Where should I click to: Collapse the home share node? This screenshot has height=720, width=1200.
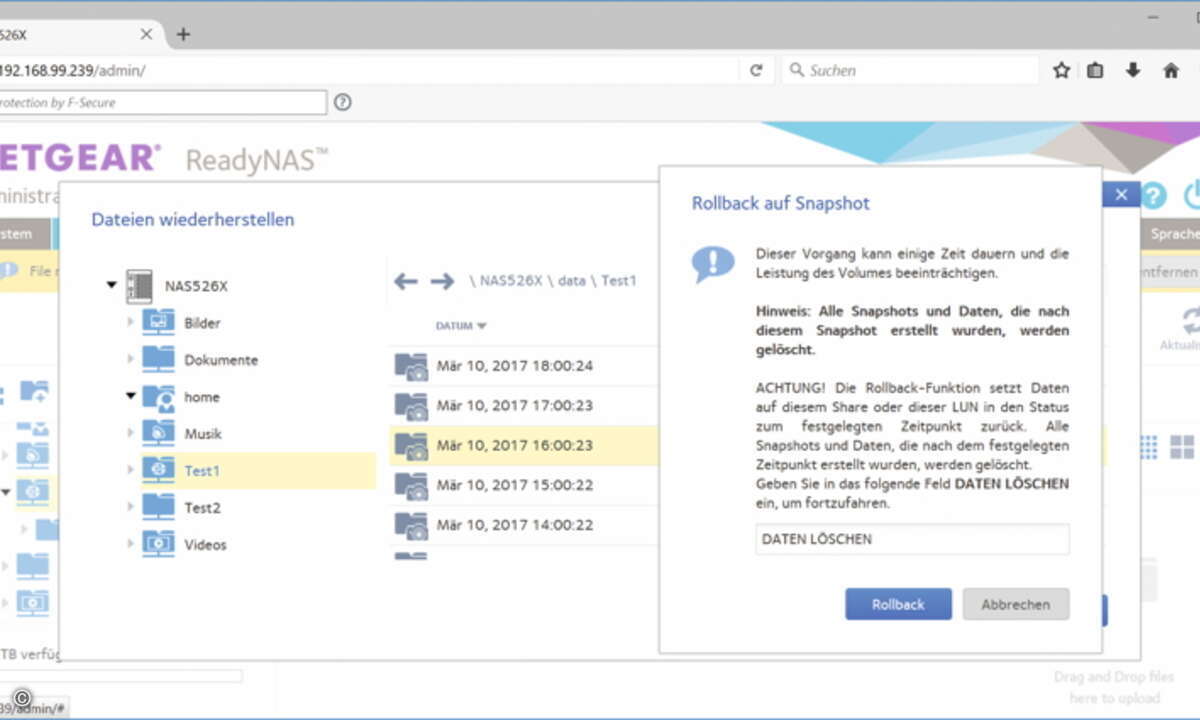click(x=131, y=397)
